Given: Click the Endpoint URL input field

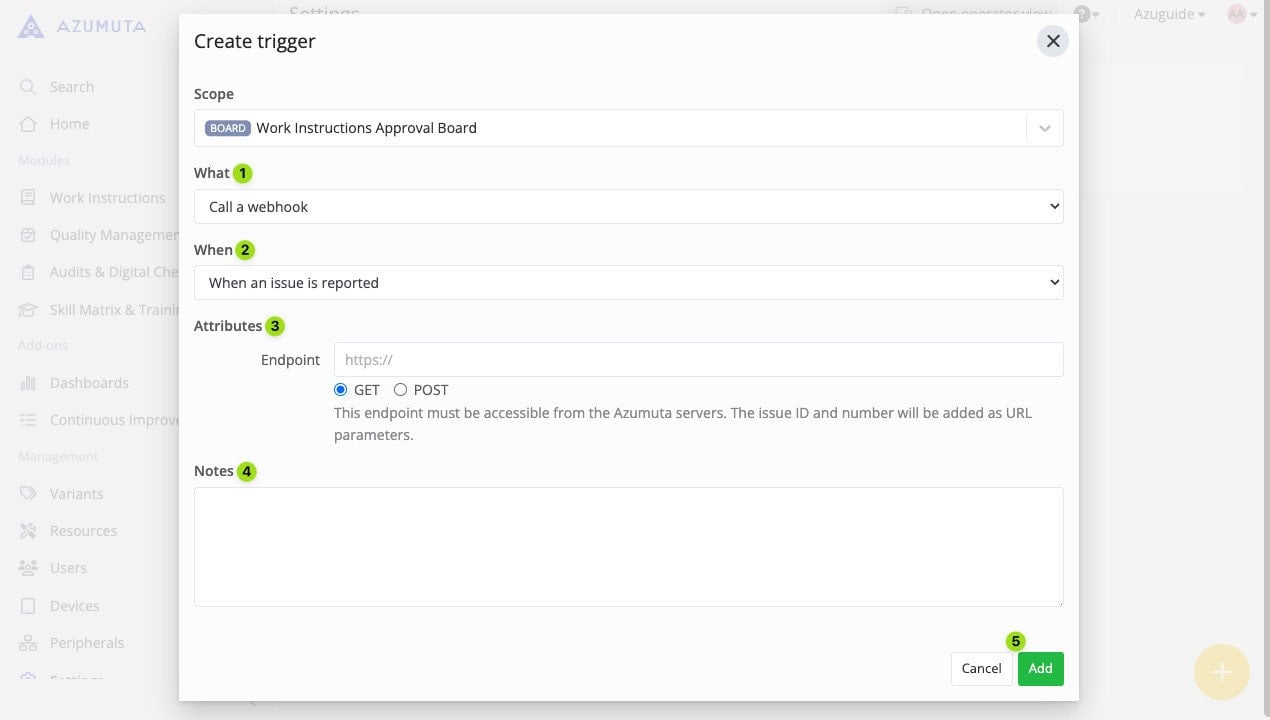Looking at the screenshot, I should point(698,360).
